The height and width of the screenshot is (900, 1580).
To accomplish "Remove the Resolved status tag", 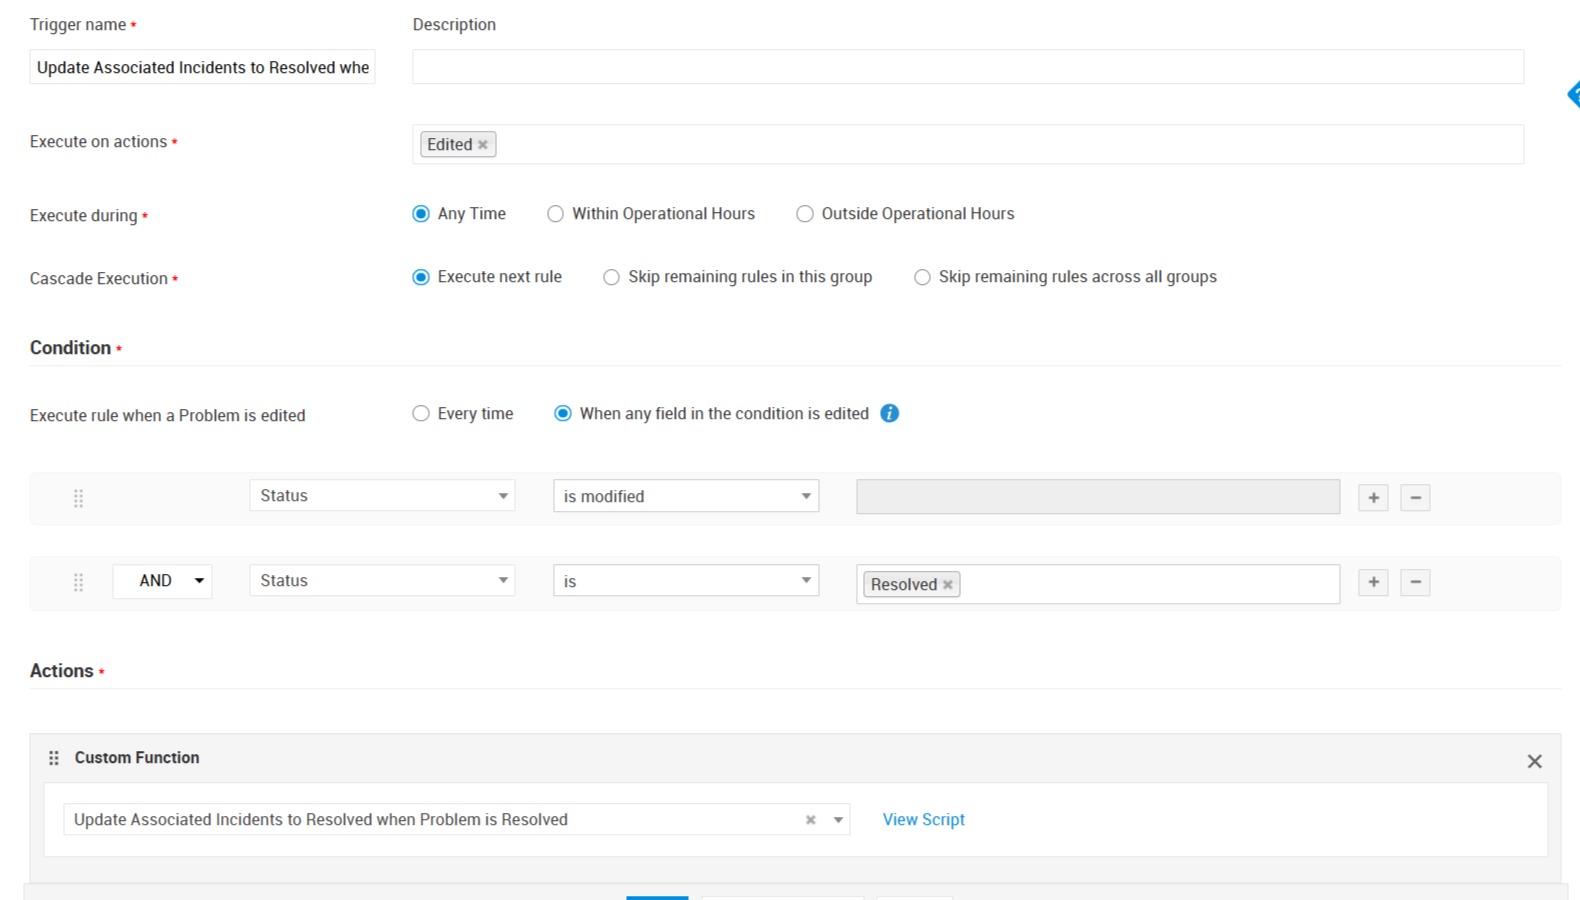I will 948,585.
